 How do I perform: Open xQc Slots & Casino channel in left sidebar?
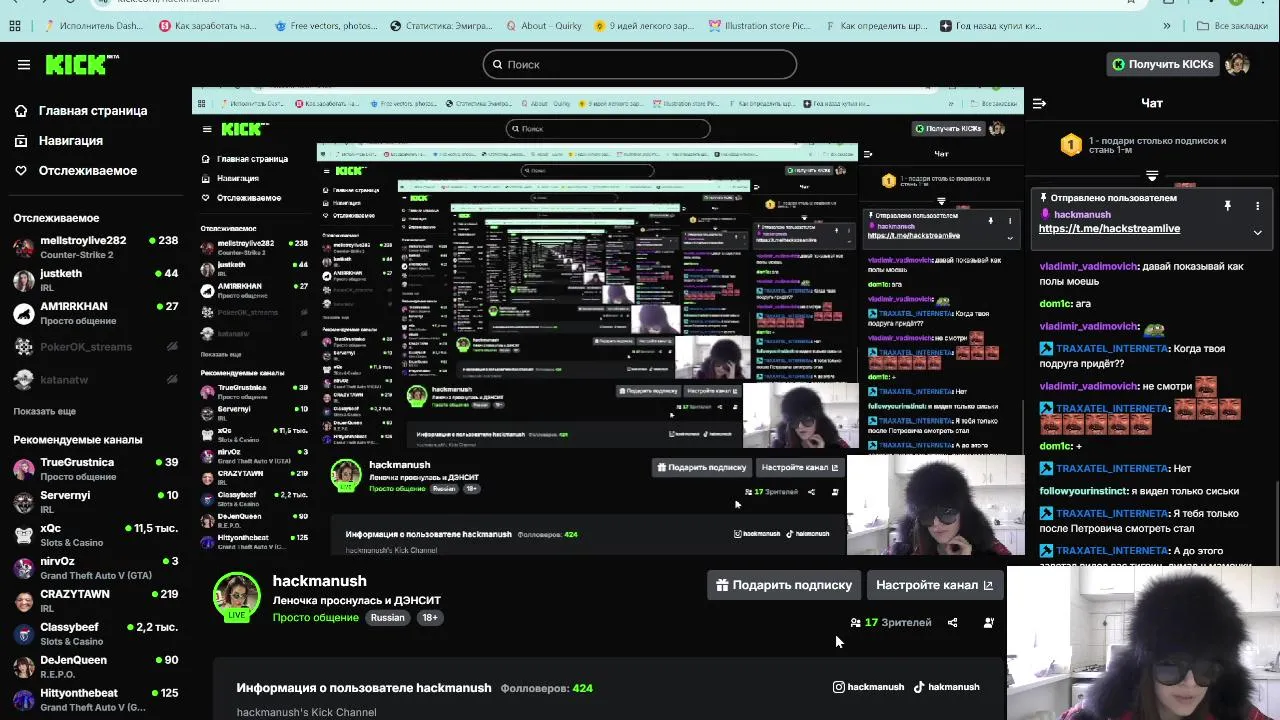click(95, 535)
